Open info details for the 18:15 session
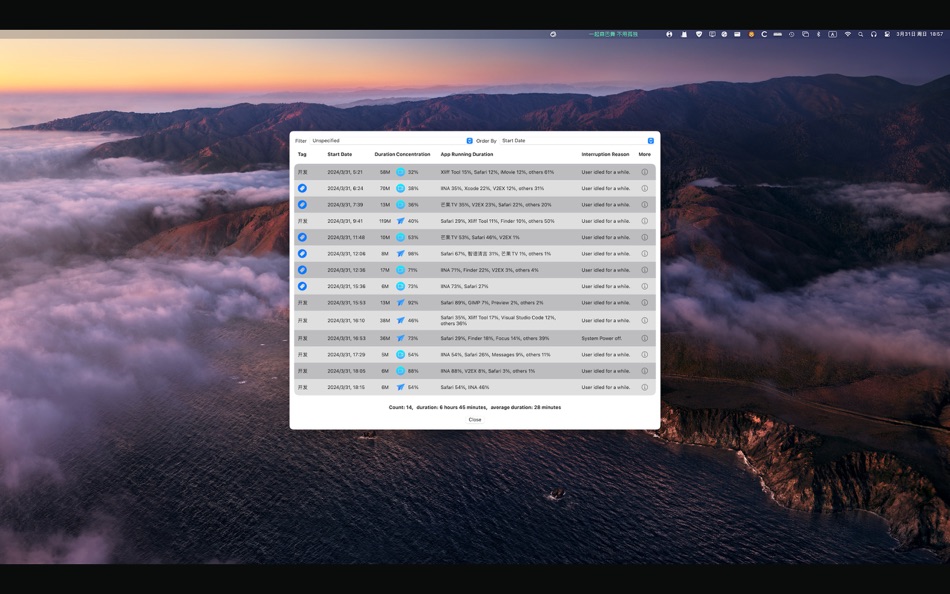Viewport: 950px width, 594px height. point(645,387)
